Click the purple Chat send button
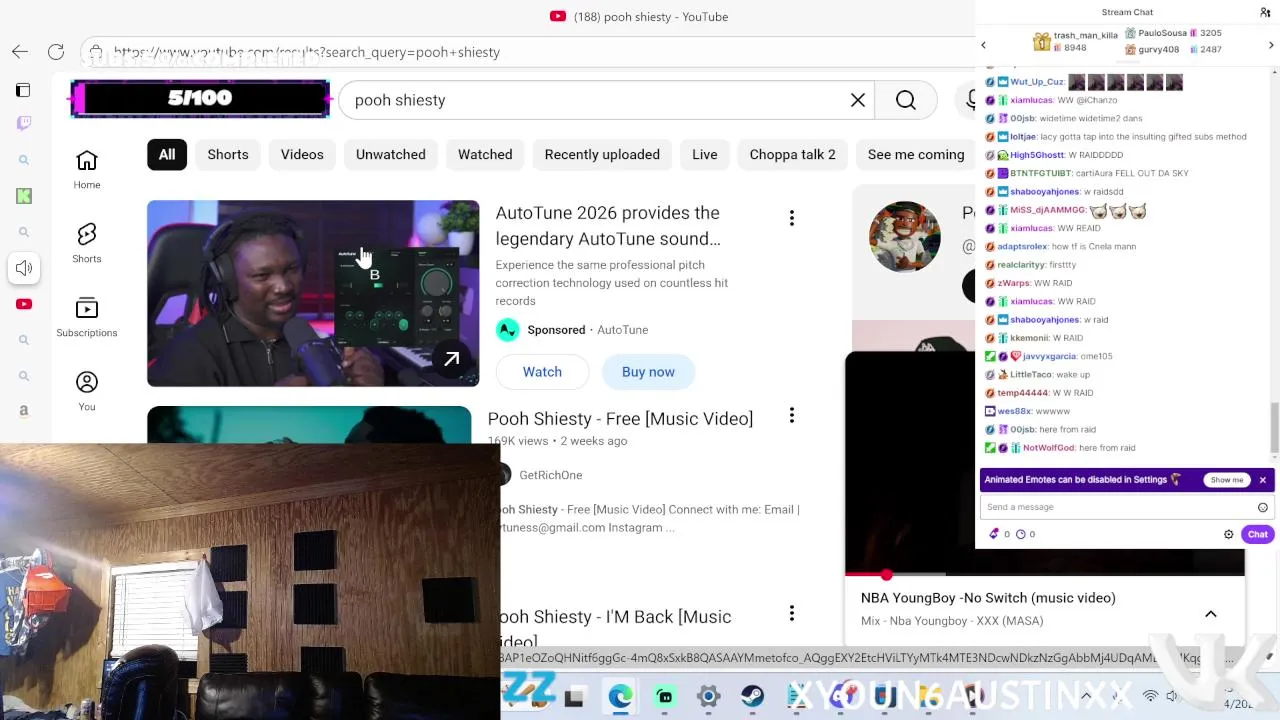Viewport: 1280px width, 720px height. (1258, 534)
